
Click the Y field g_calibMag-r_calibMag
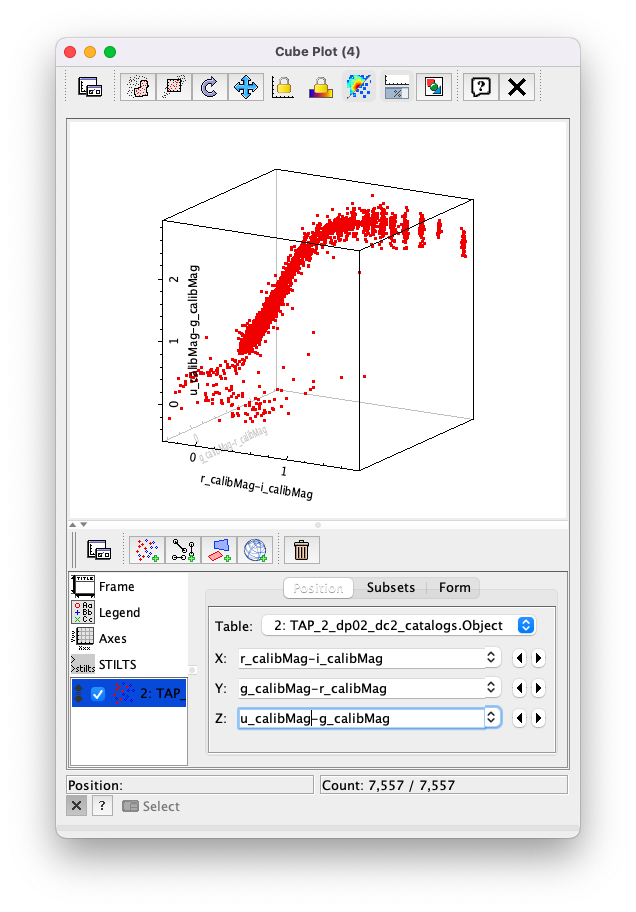tap(361, 689)
